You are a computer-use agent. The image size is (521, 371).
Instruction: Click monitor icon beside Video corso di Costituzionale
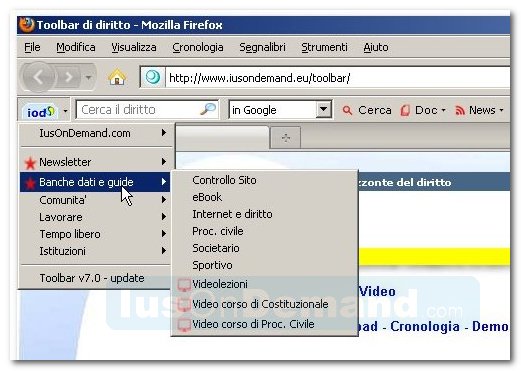pyautogui.click(x=184, y=305)
